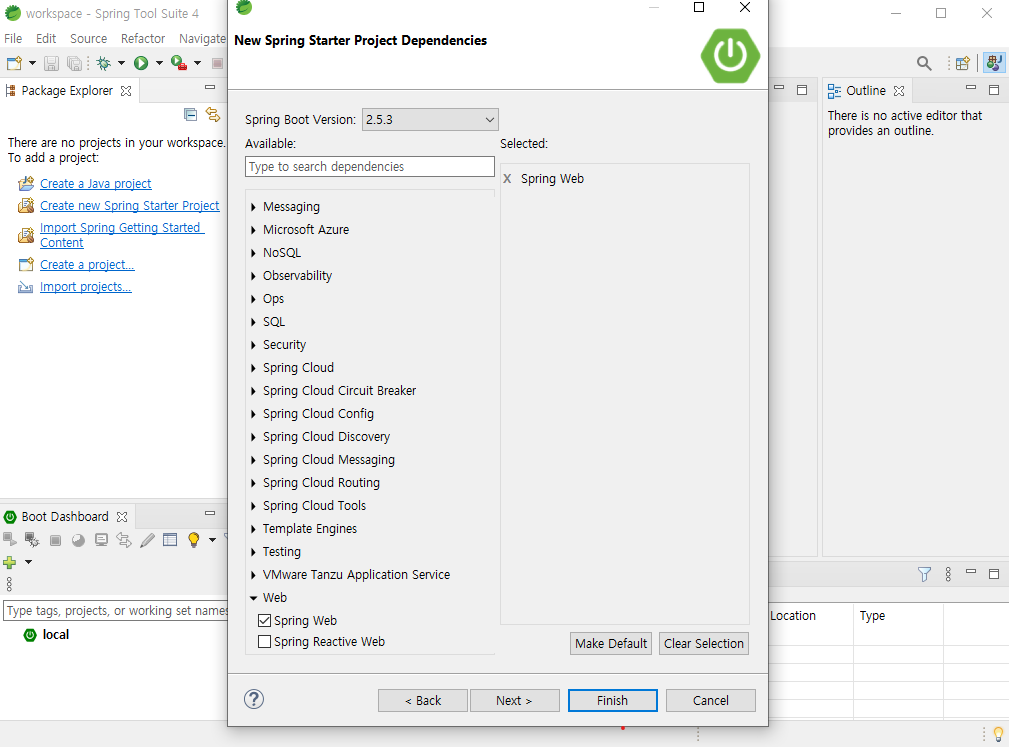The width and height of the screenshot is (1009, 747).
Task: Remove Spring Web using the X in Selected list
Action: (x=507, y=179)
